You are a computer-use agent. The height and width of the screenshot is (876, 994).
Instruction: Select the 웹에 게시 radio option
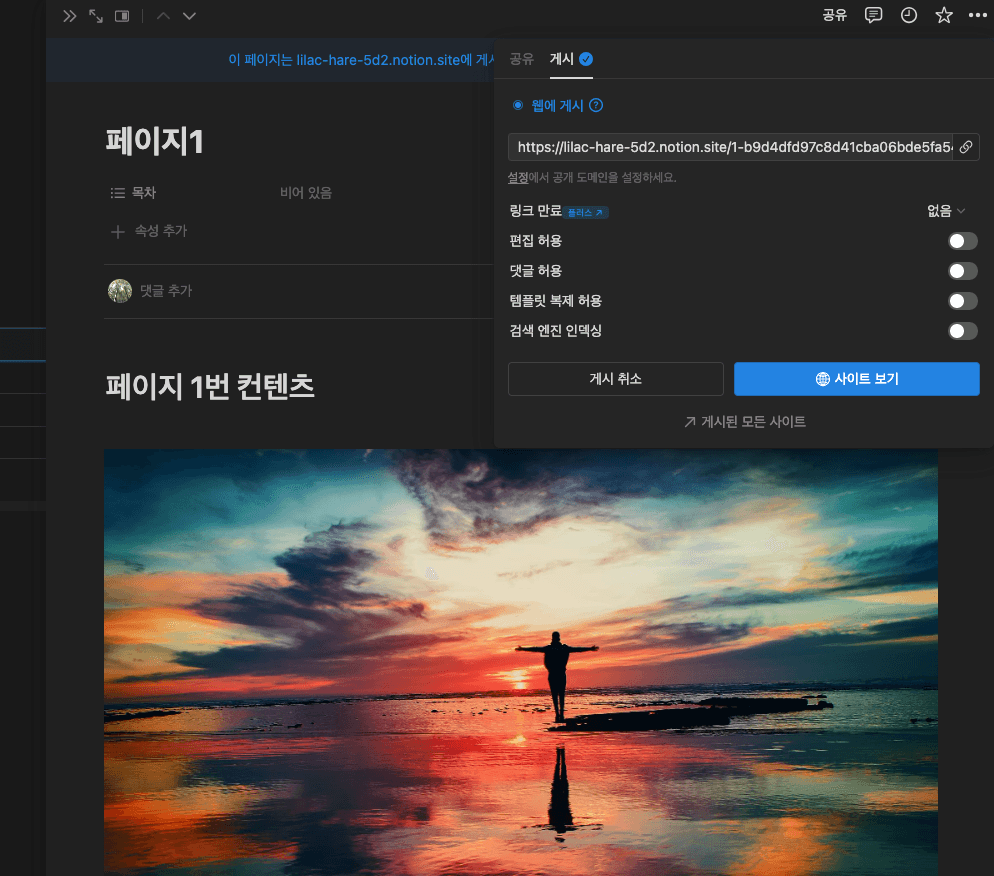(x=516, y=105)
